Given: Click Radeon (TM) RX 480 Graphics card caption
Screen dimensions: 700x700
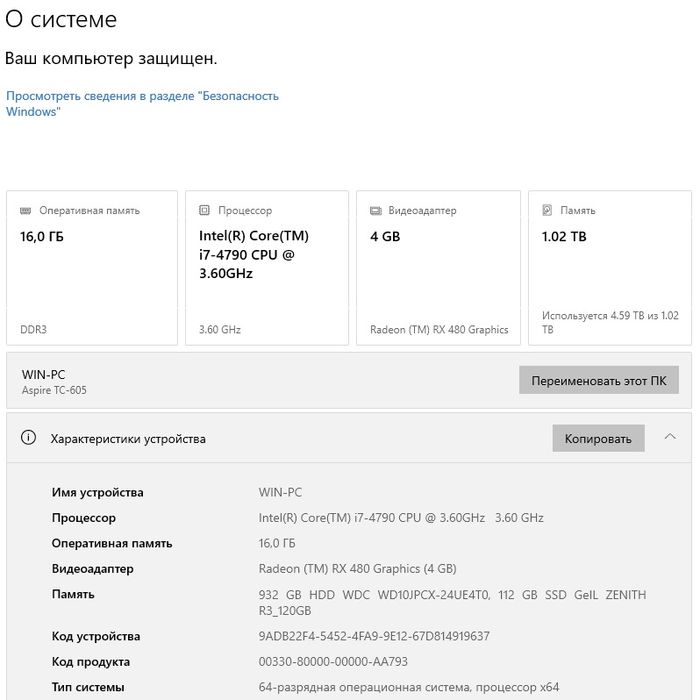Looking at the screenshot, I should [x=439, y=329].
